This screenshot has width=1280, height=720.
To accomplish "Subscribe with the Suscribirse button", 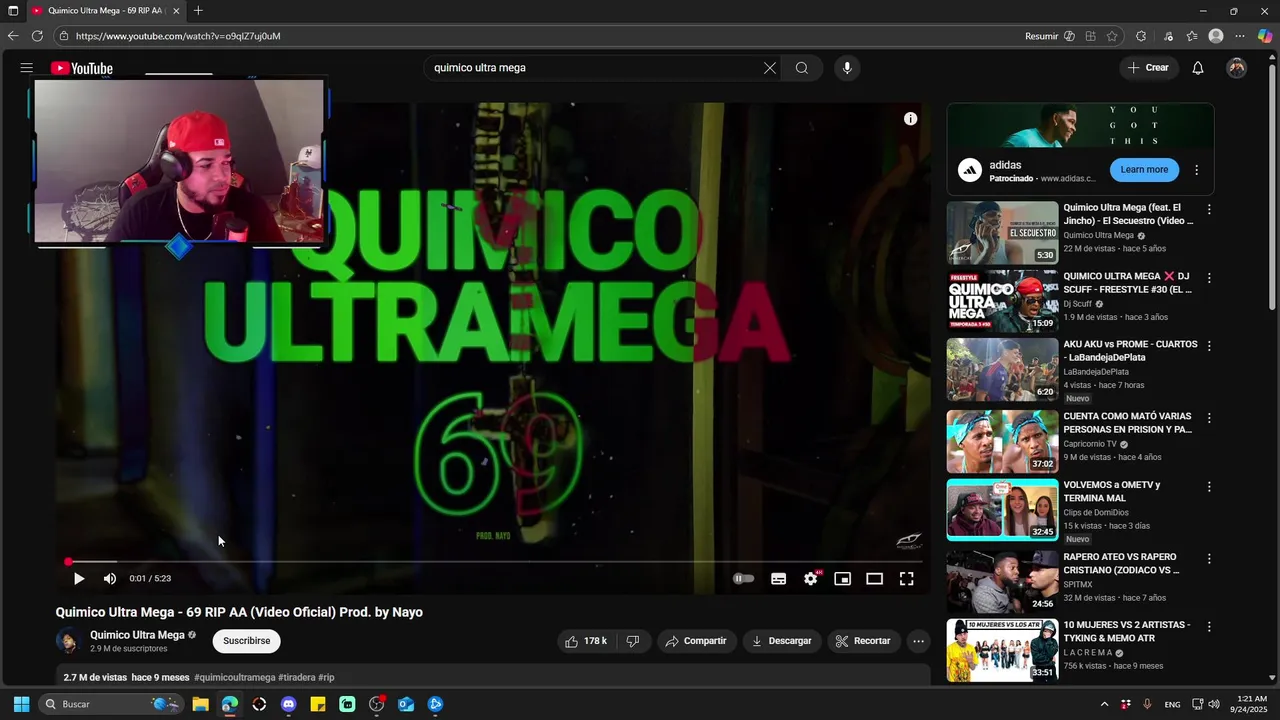I will point(247,641).
